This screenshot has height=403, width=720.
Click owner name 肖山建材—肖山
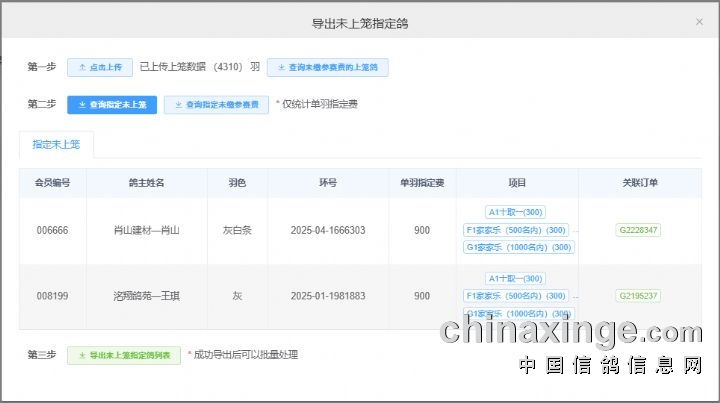click(147, 230)
